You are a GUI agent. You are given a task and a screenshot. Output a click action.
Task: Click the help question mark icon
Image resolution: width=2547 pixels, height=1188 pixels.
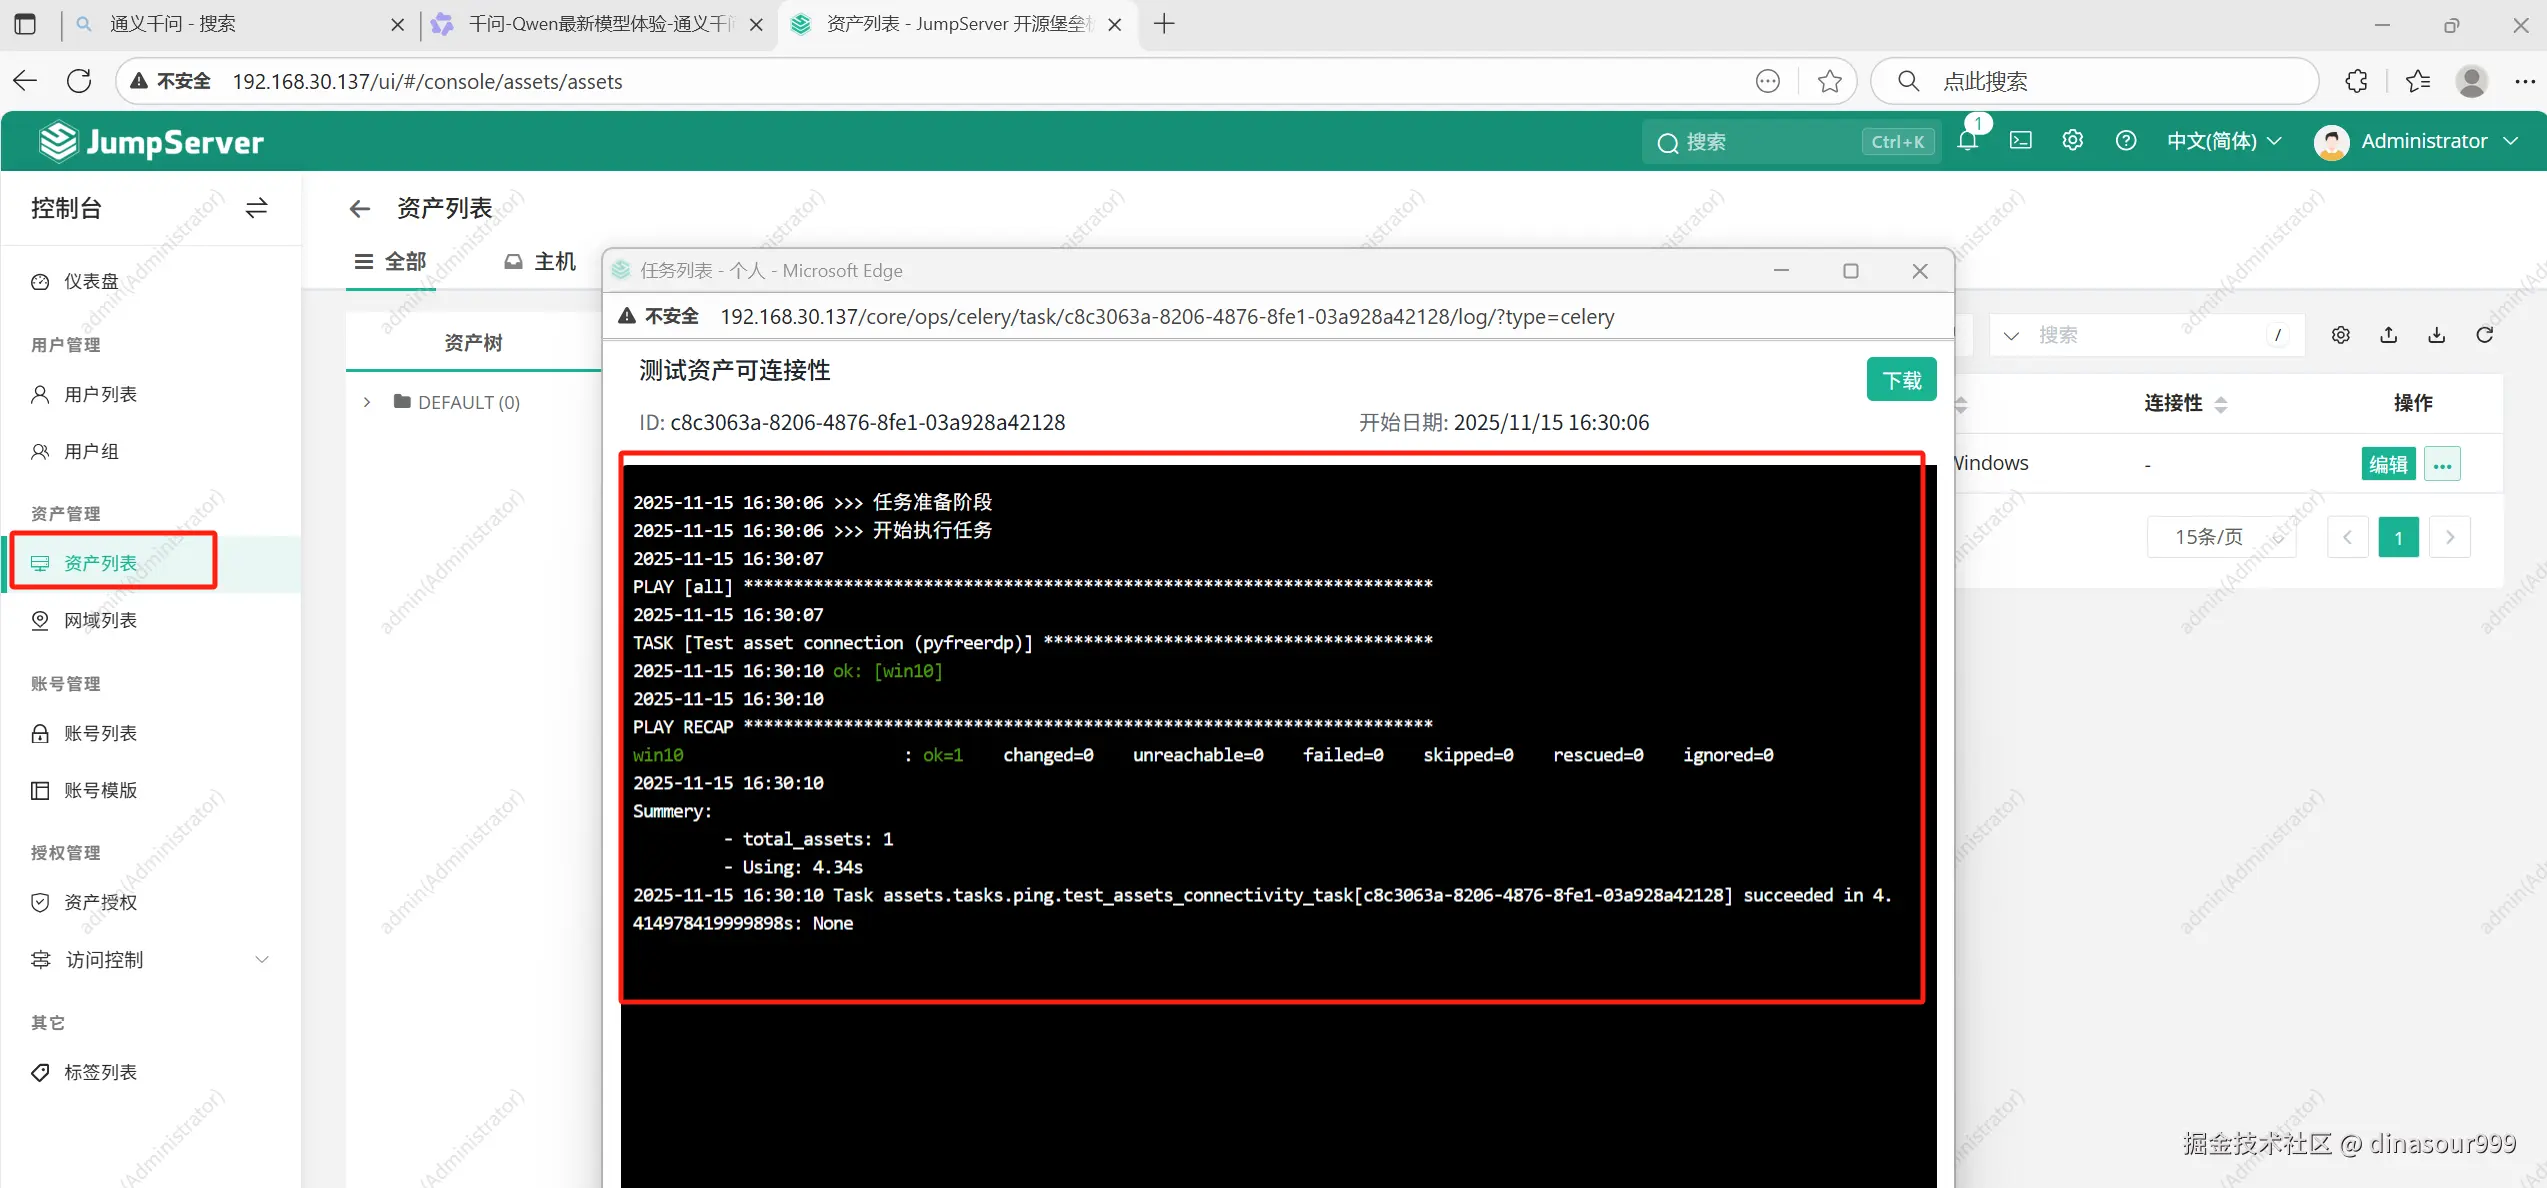tap(2126, 141)
